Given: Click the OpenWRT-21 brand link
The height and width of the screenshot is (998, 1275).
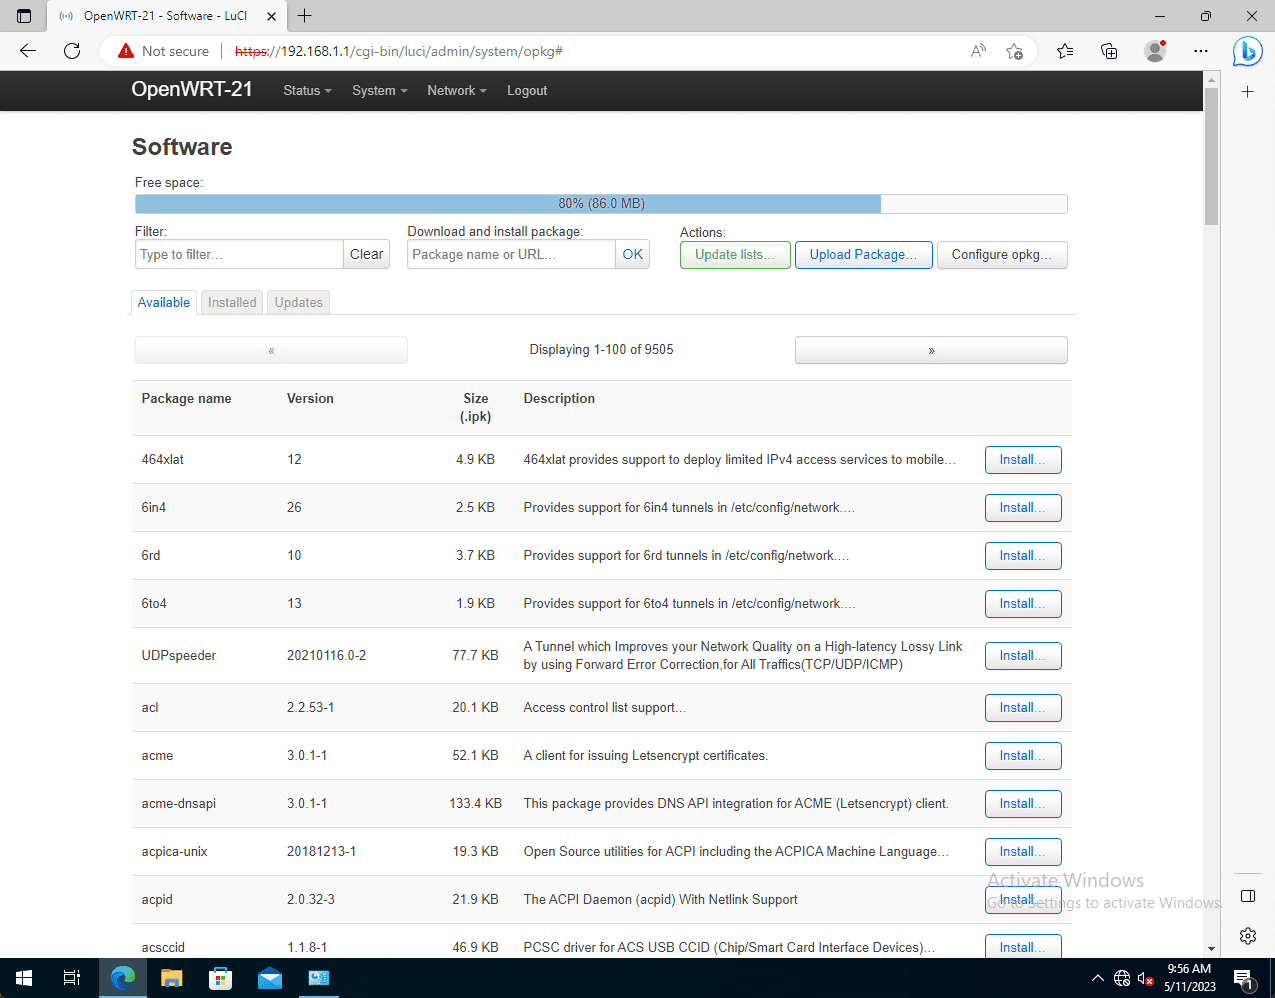Looking at the screenshot, I should click(x=192, y=89).
